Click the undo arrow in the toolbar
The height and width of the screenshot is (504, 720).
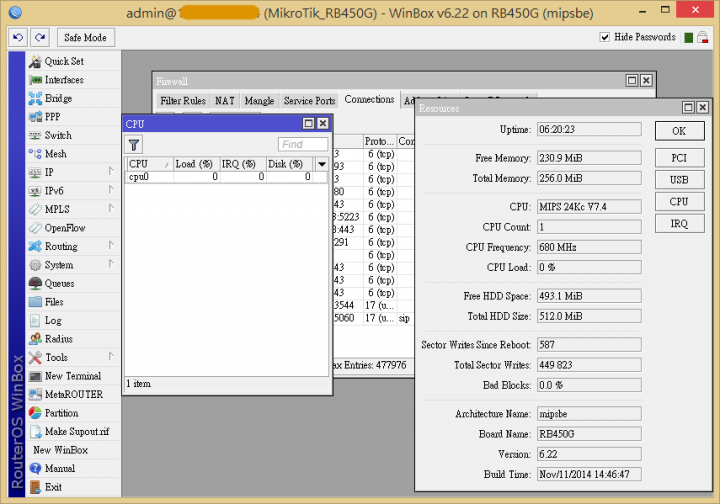[x=18, y=37]
